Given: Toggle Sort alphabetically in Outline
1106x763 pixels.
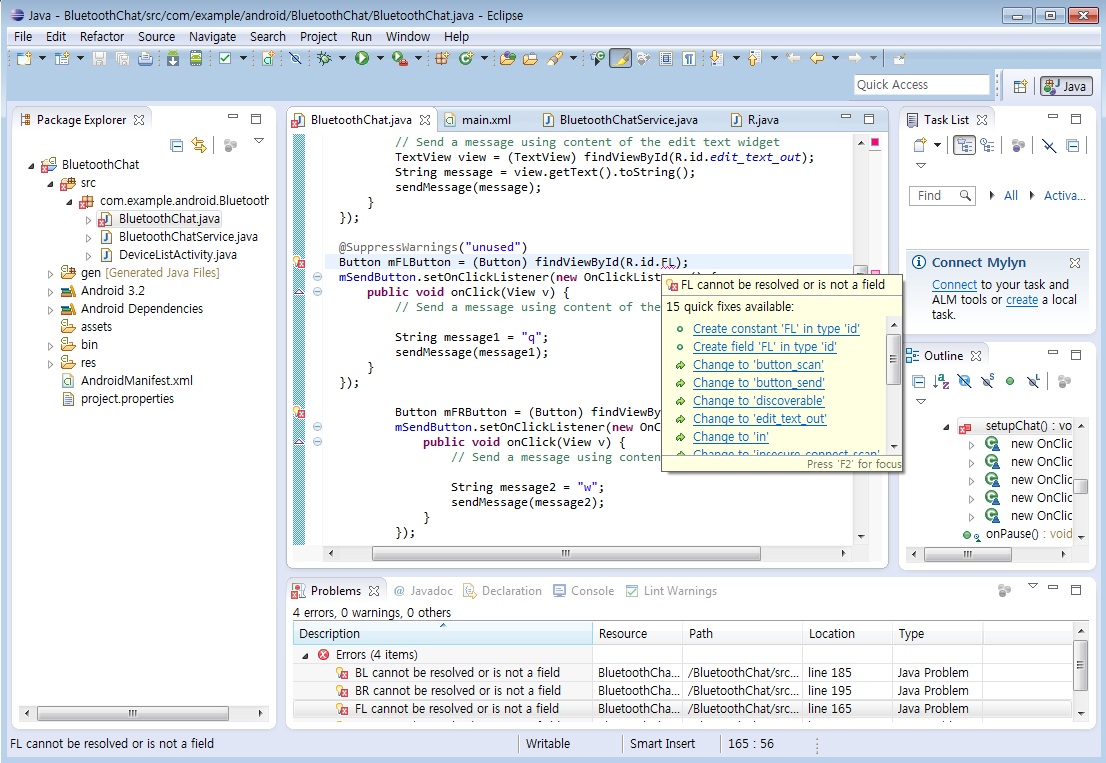Looking at the screenshot, I should pos(941,382).
